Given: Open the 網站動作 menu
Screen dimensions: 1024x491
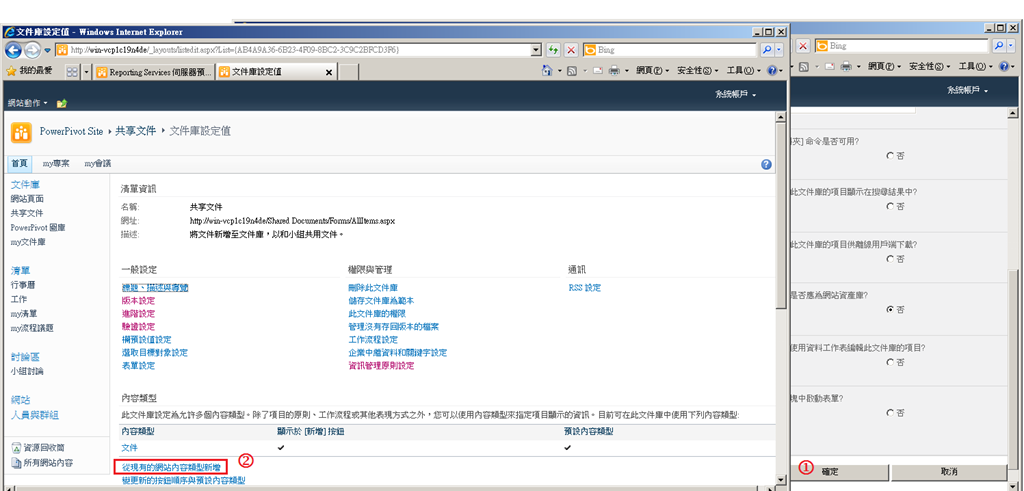Looking at the screenshot, I should coord(27,103).
